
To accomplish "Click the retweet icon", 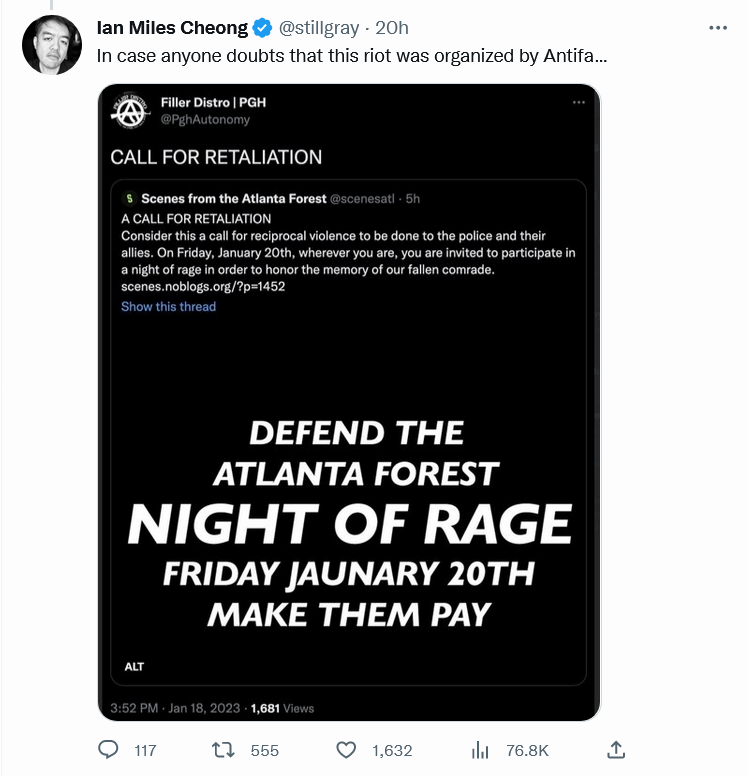I will 228,749.
